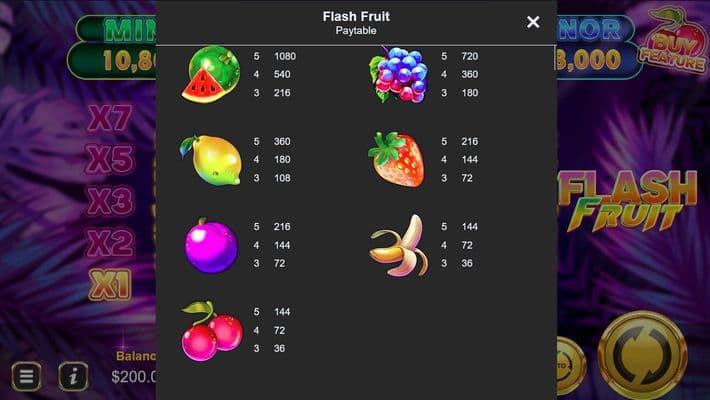Click the watermelon 1080 payout value
Image resolution: width=710 pixels, height=400 pixels.
285,56
